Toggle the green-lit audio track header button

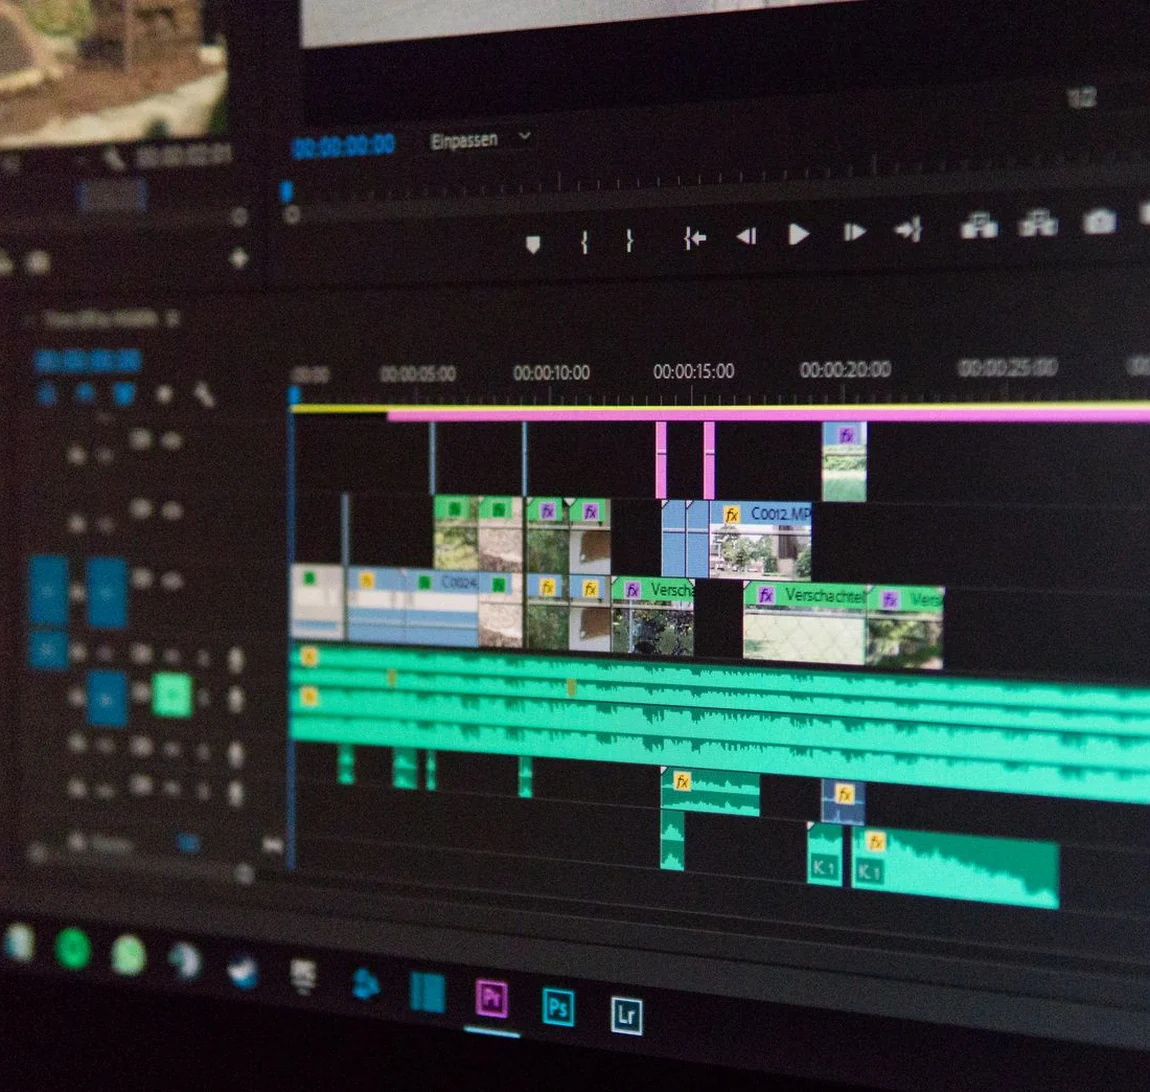[x=172, y=695]
